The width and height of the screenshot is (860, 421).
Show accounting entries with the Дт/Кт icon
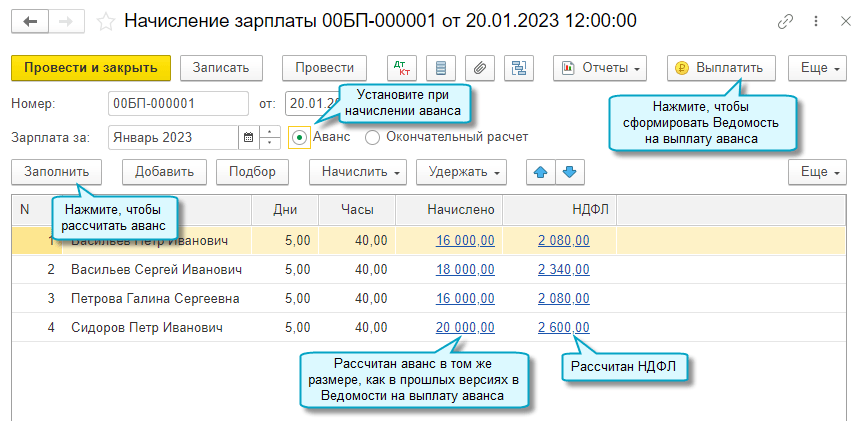(x=402, y=68)
